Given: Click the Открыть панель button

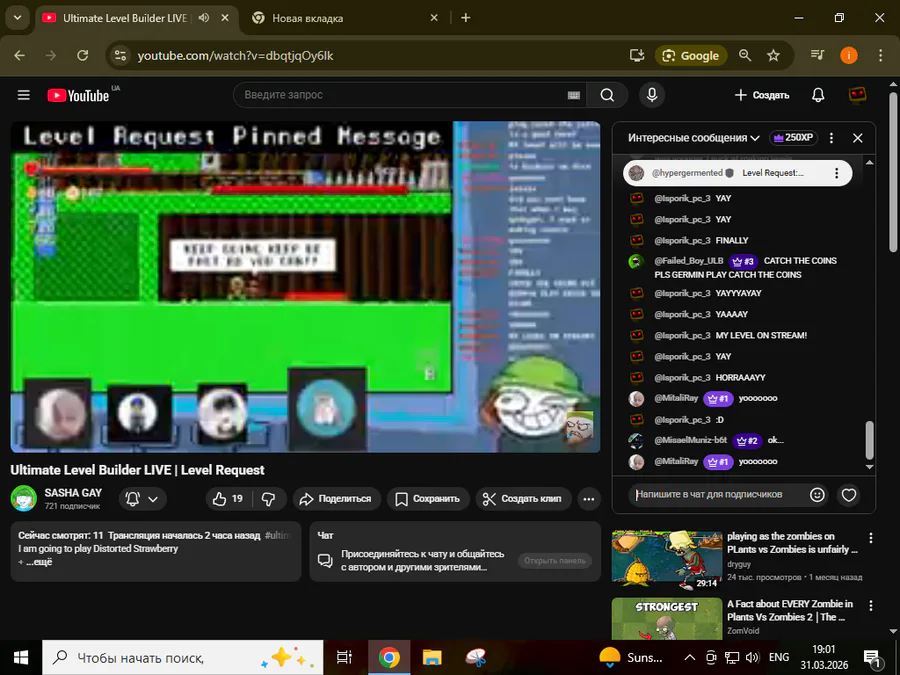Looking at the screenshot, I should pos(554,561).
